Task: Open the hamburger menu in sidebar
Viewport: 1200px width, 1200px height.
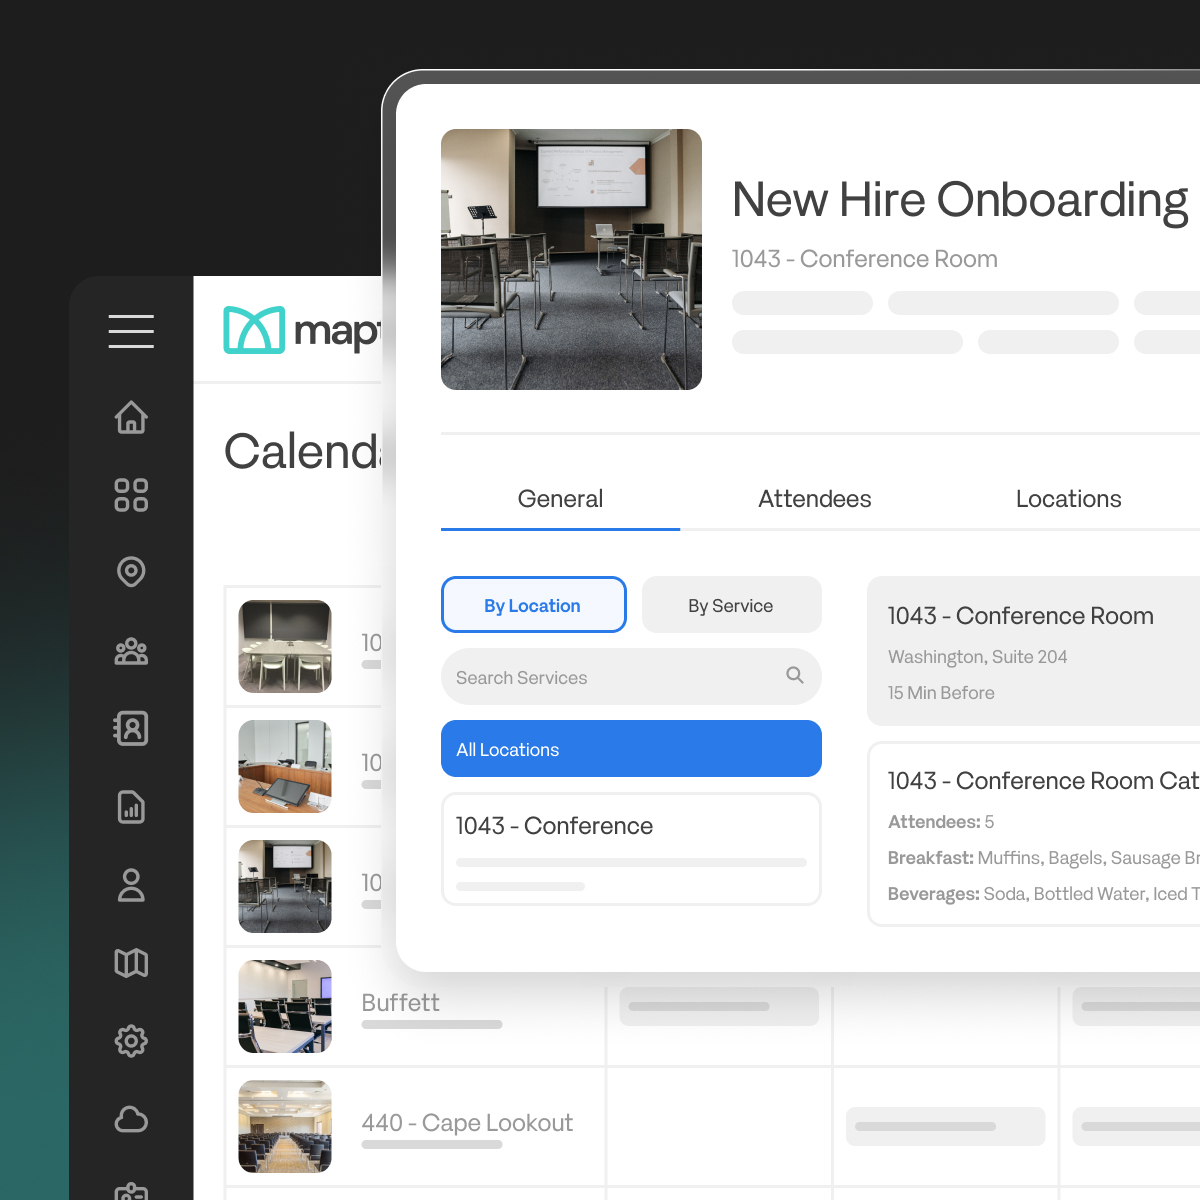Action: pos(131,331)
